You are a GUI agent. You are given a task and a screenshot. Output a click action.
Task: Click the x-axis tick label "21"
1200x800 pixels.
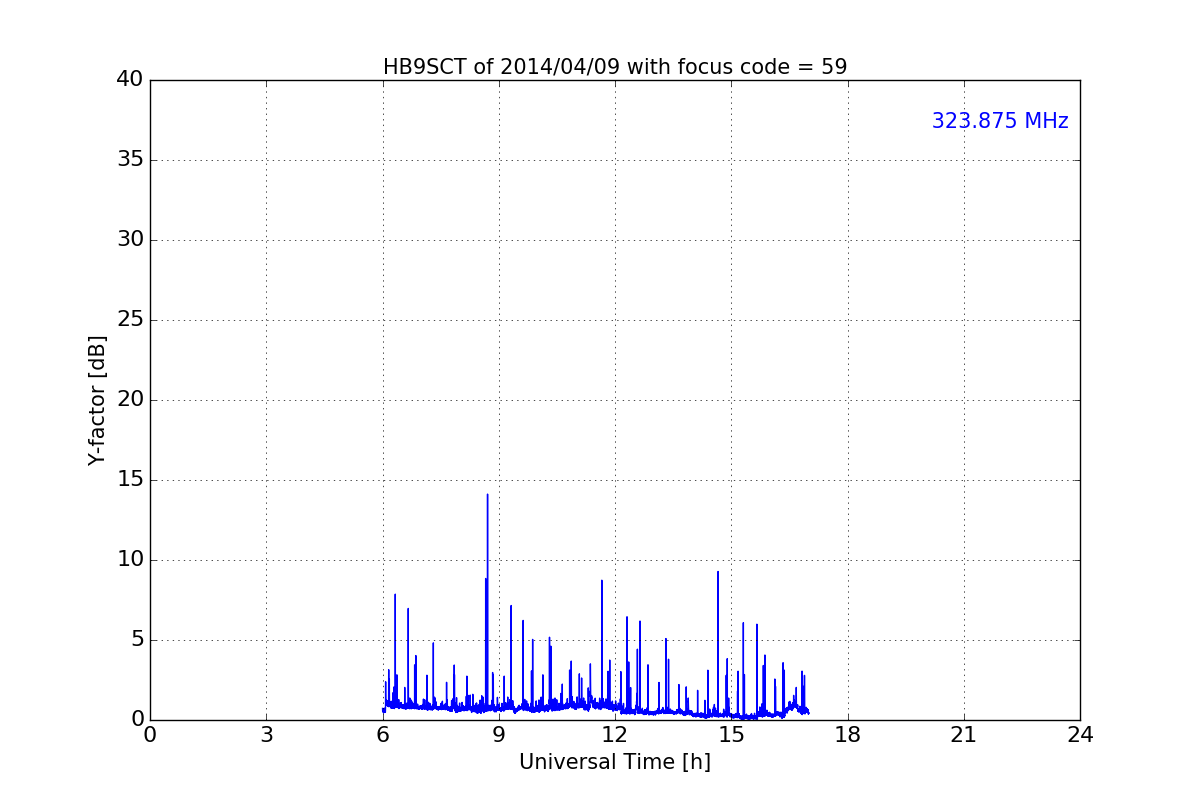coord(964,734)
